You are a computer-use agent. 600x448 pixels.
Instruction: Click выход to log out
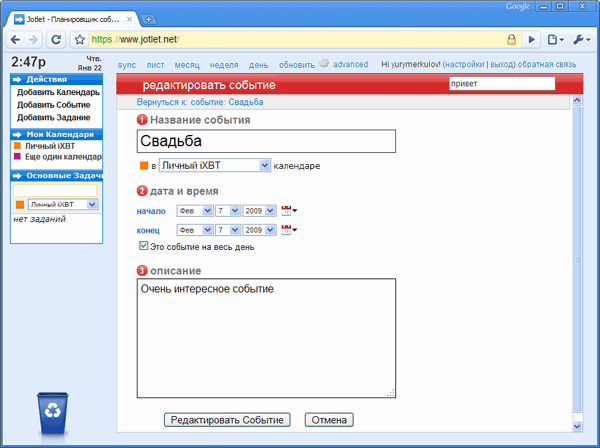pyautogui.click(x=502, y=64)
